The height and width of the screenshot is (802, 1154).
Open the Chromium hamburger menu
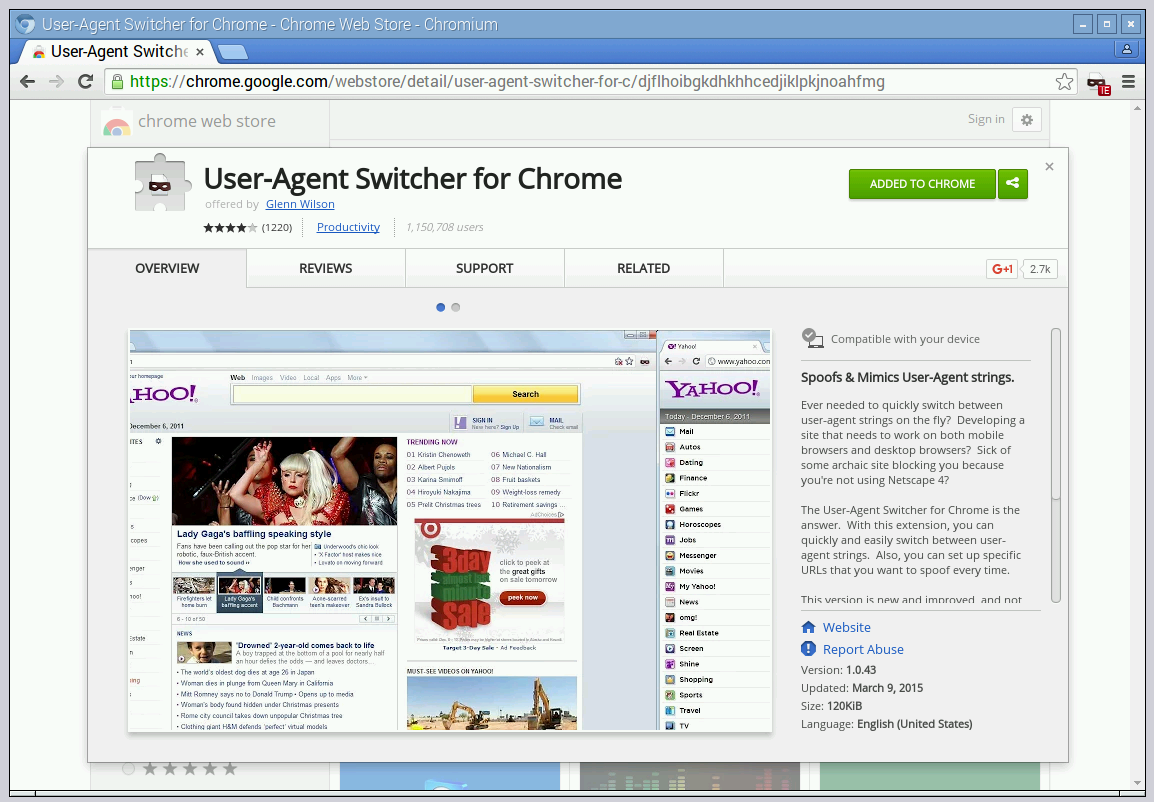(1128, 82)
